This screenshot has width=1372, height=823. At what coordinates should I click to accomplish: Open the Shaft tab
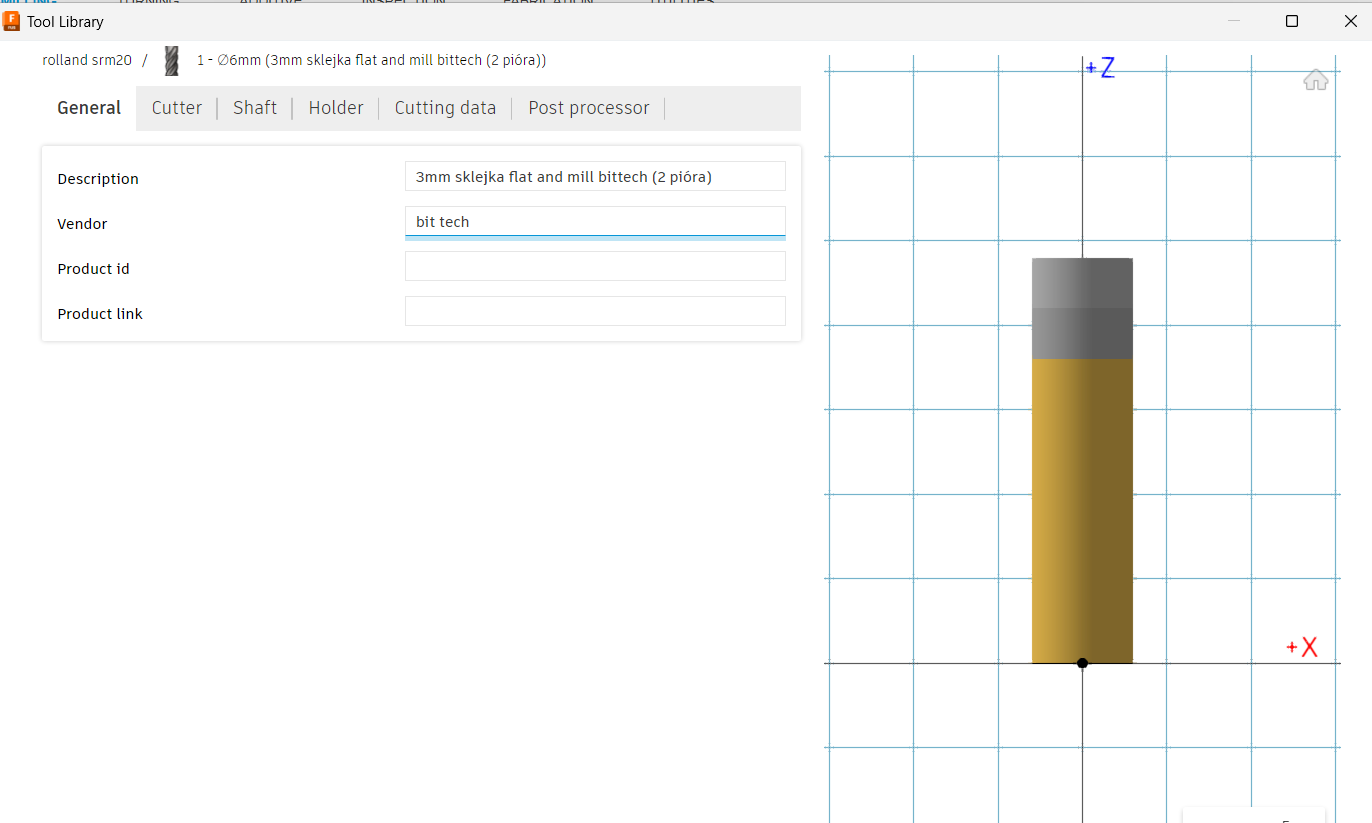point(255,108)
